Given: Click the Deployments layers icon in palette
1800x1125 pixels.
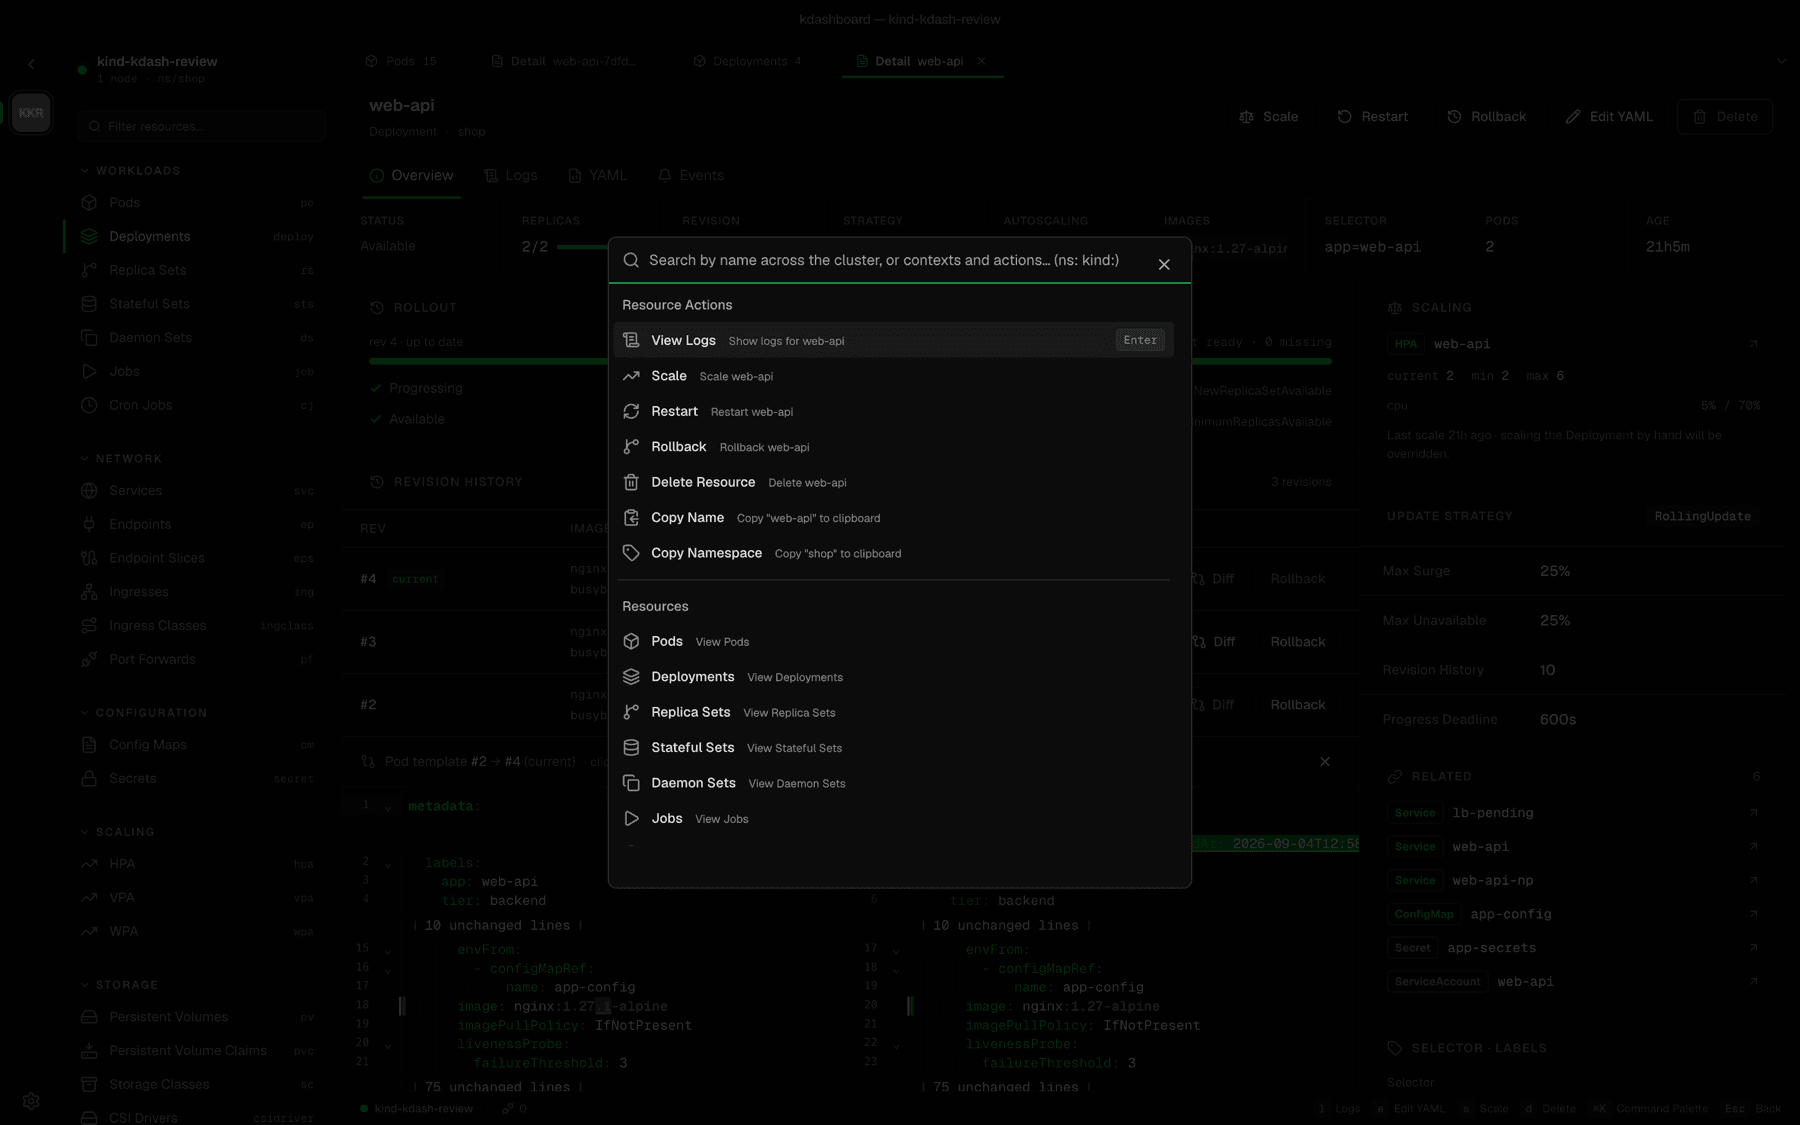Looking at the screenshot, I should pos(631,677).
